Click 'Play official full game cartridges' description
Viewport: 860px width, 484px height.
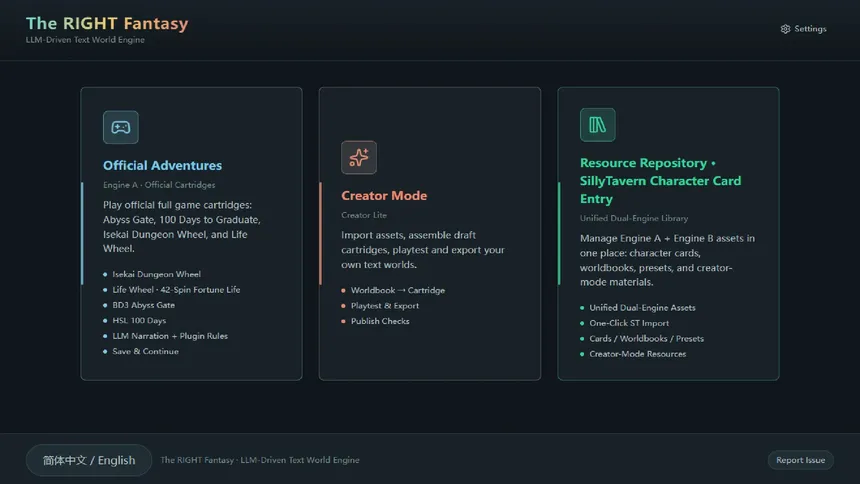pos(182,227)
